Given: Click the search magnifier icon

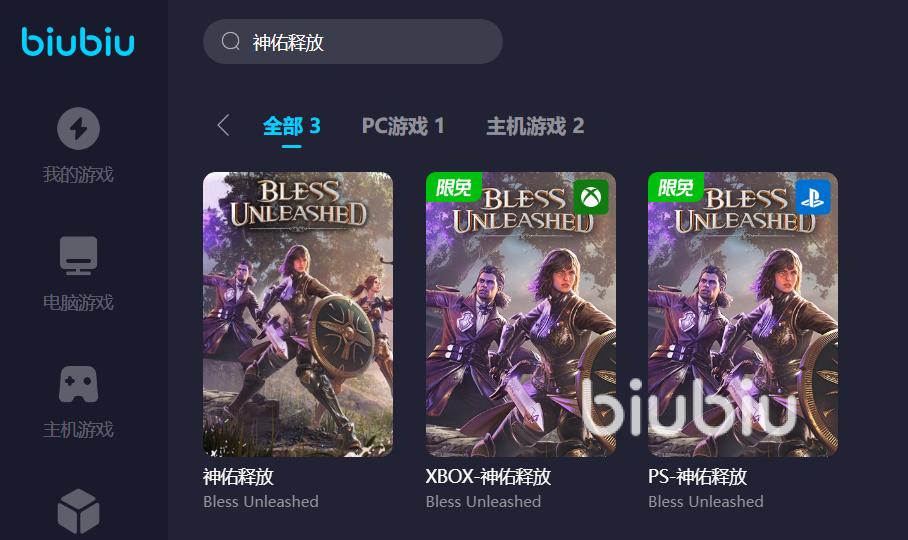Looking at the screenshot, I should (x=230, y=41).
